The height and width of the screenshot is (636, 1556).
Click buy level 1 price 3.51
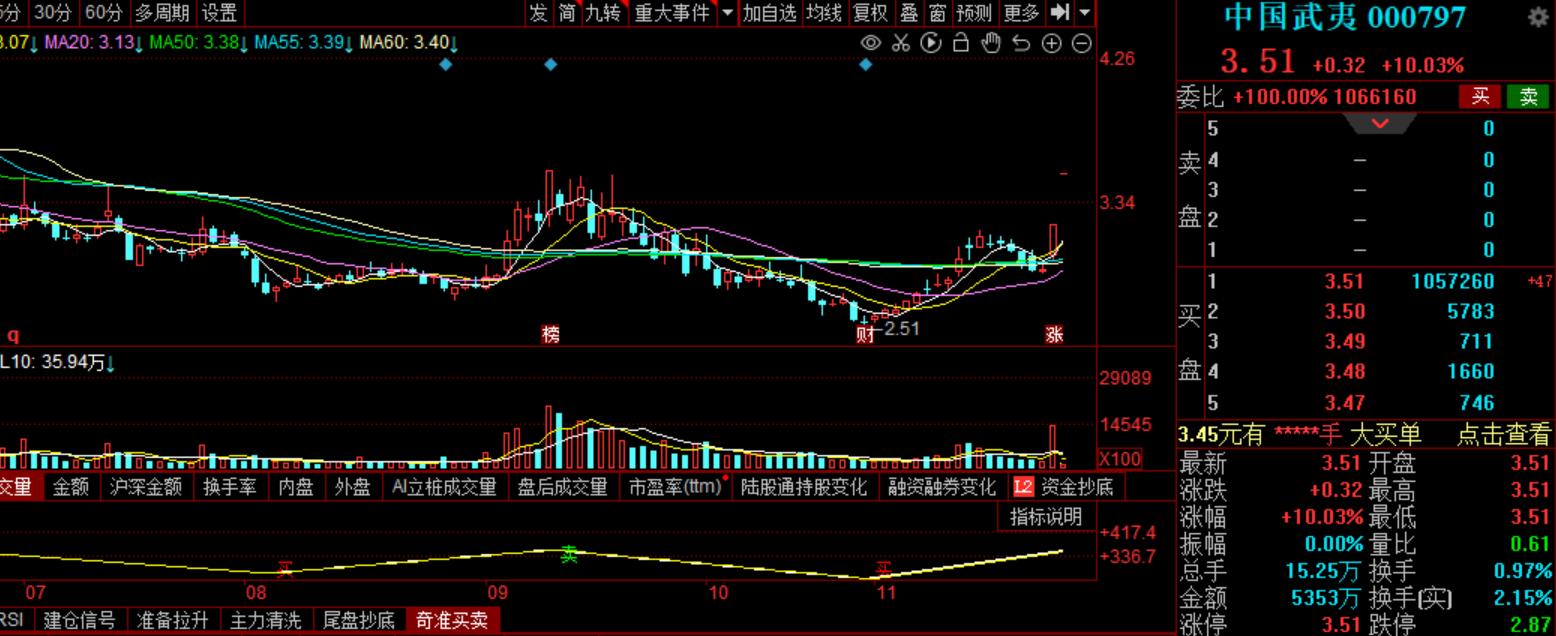(x=1344, y=282)
